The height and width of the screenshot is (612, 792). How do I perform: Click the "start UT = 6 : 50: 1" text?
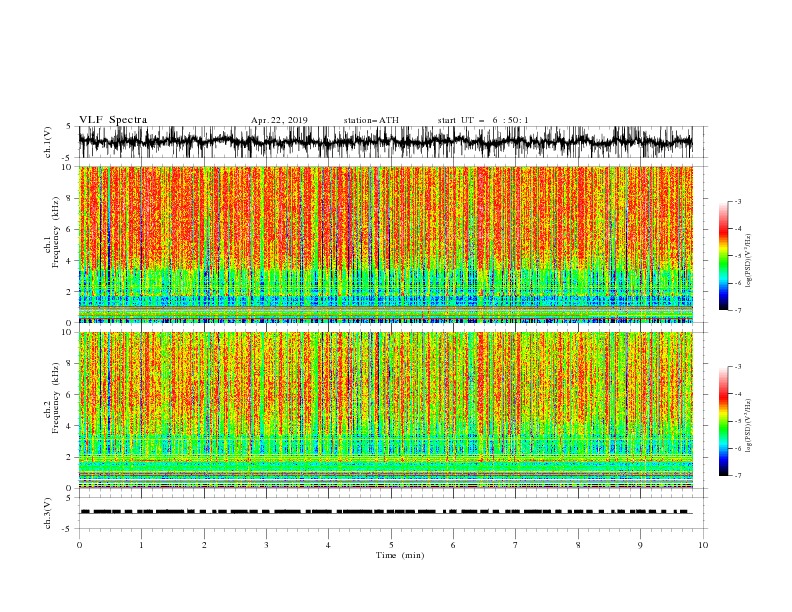click(483, 120)
